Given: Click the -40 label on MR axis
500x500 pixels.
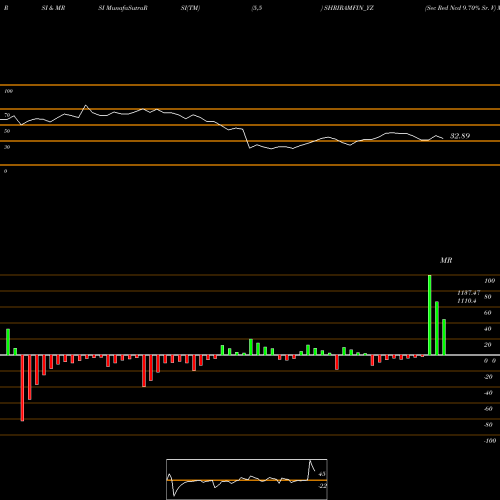Looking at the screenshot, I should click(x=488, y=393).
